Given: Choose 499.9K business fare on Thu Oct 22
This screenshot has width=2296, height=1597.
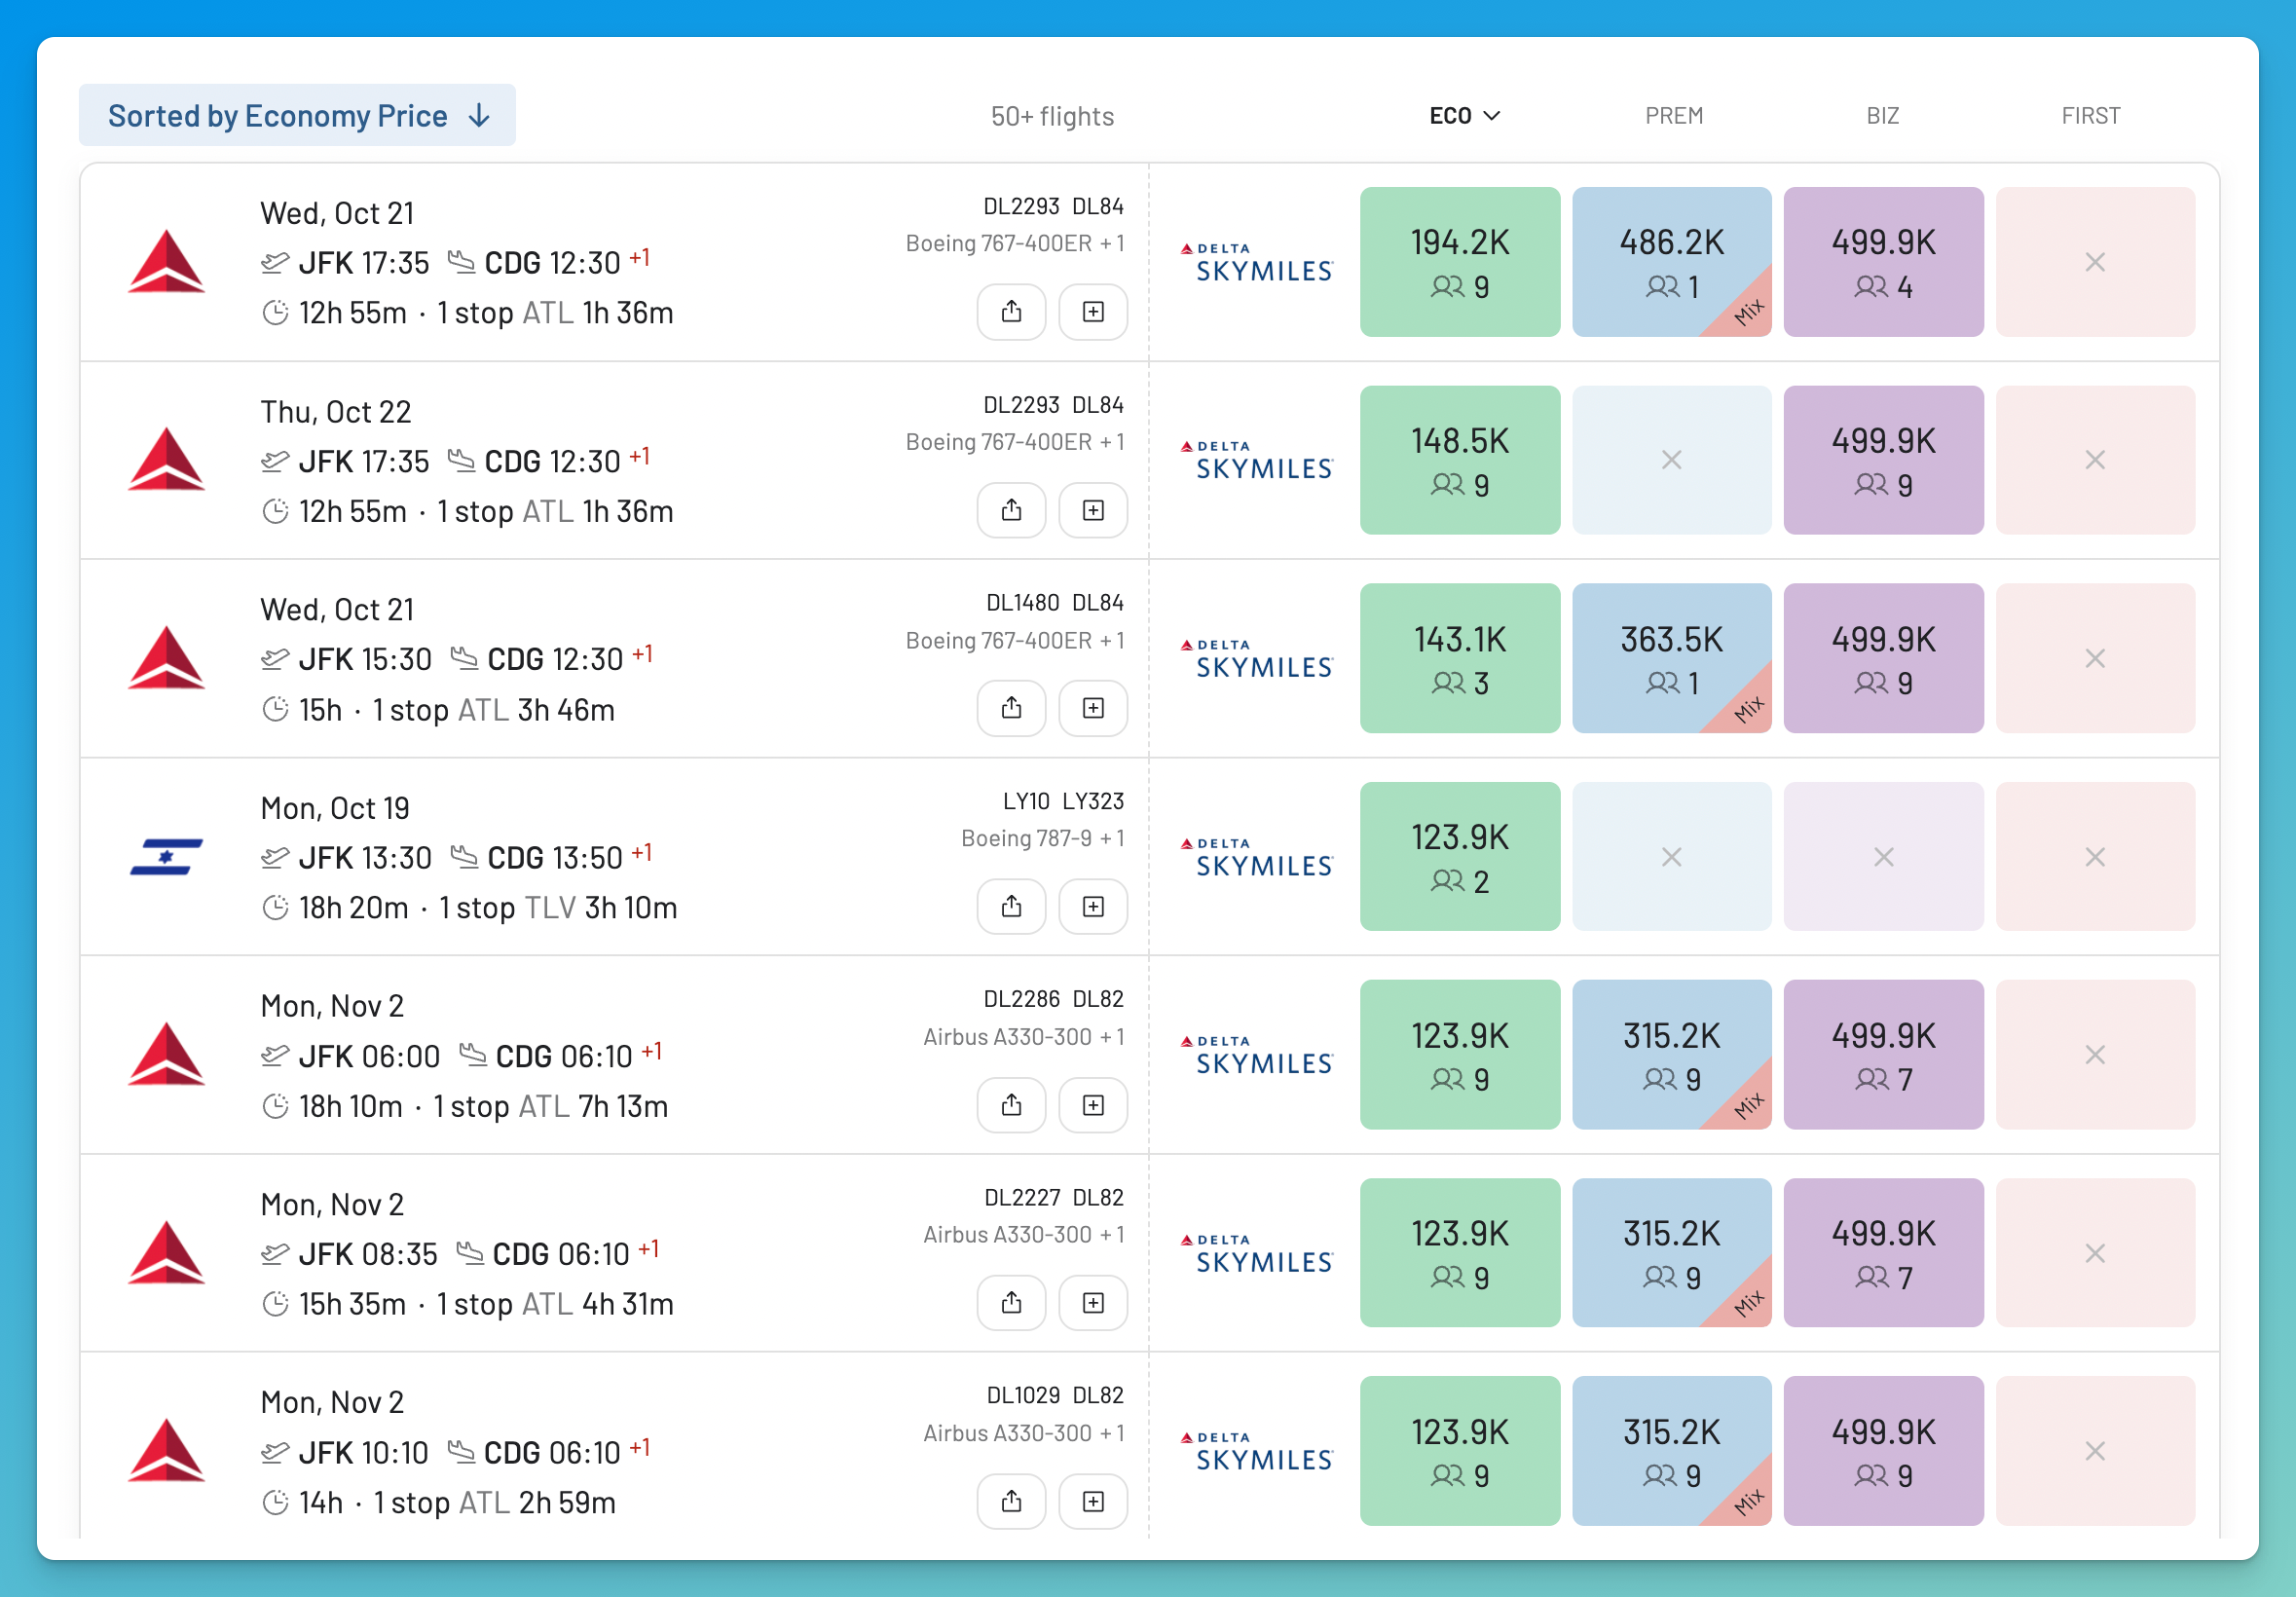Looking at the screenshot, I should [1883, 460].
